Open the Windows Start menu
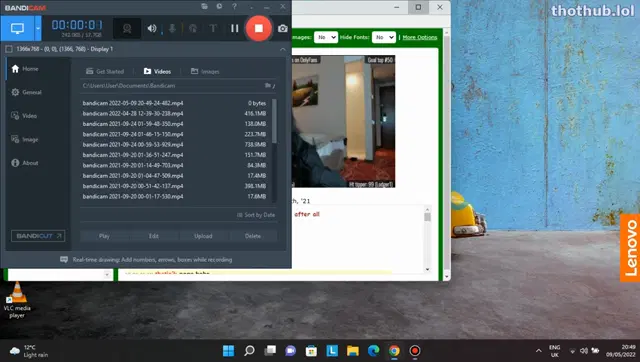 (229, 351)
